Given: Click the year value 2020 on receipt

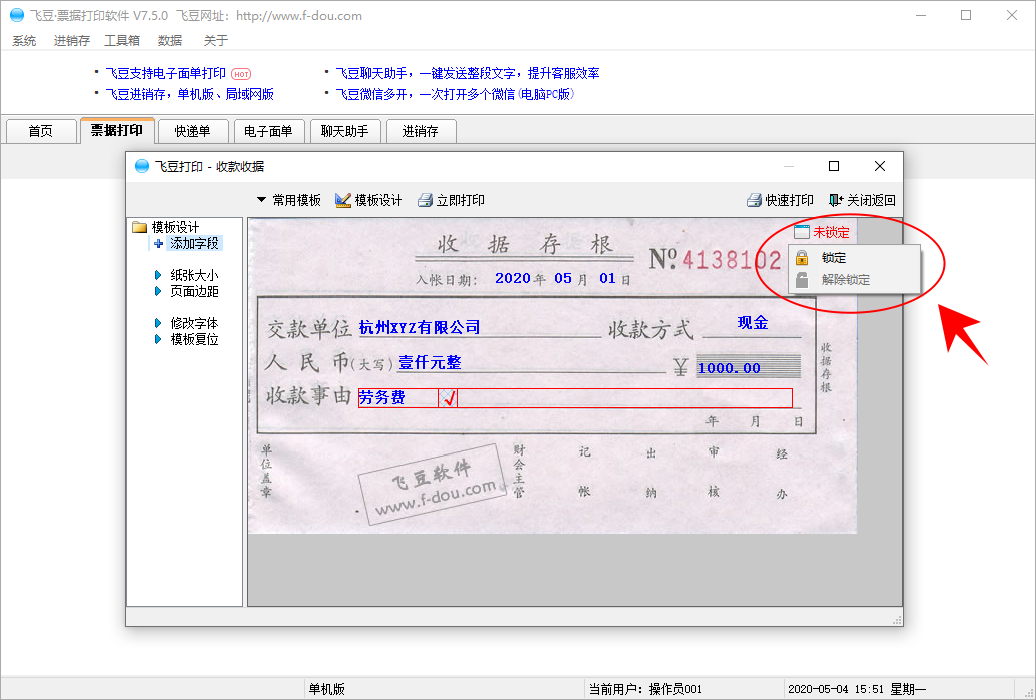Looking at the screenshot, I should [x=513, y=278].
